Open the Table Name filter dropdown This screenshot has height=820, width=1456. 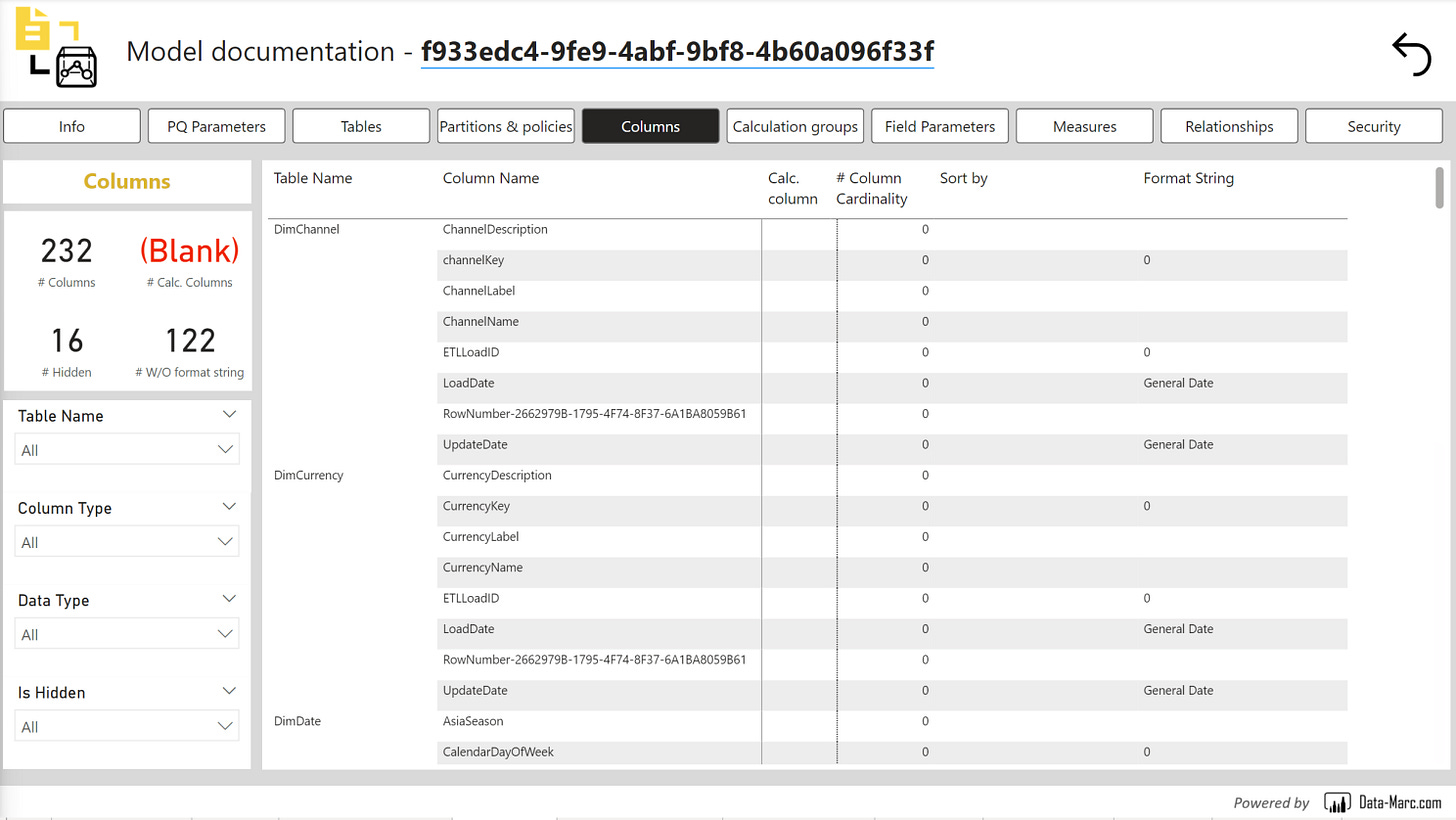click(x=127, y=450)
